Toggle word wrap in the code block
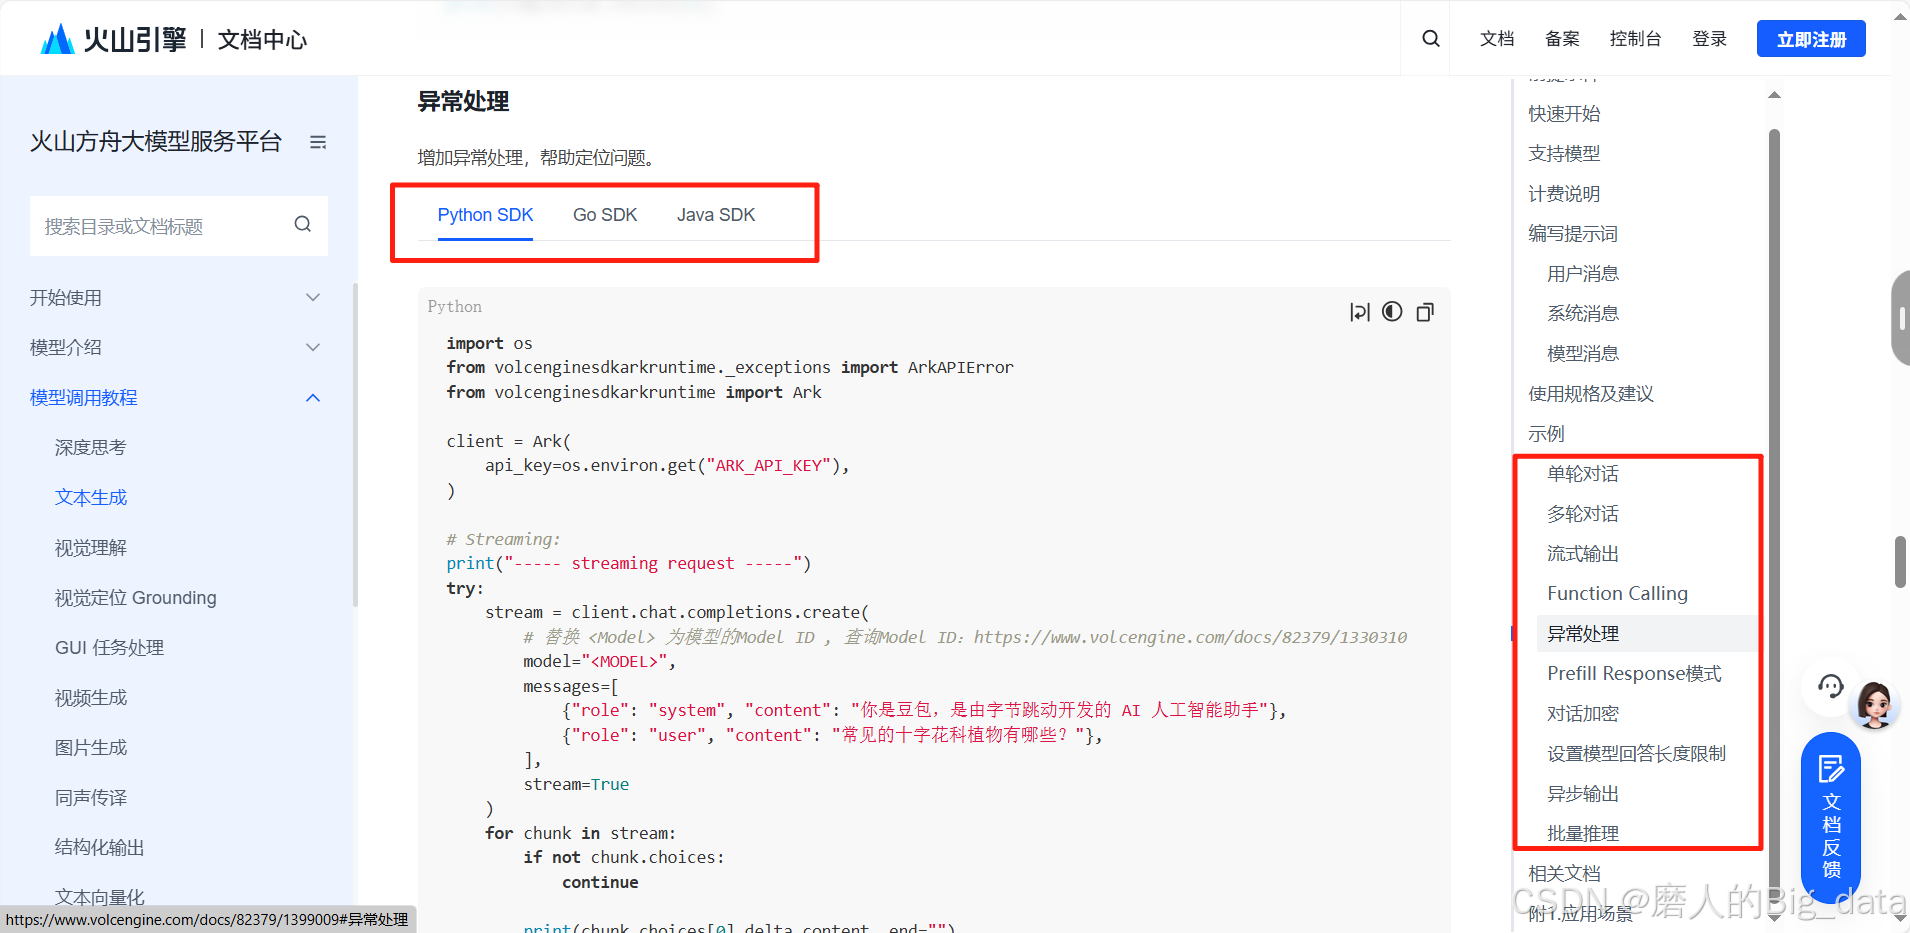Image resolution: width=1910 pixels, height=933 pixels. 1360,312
